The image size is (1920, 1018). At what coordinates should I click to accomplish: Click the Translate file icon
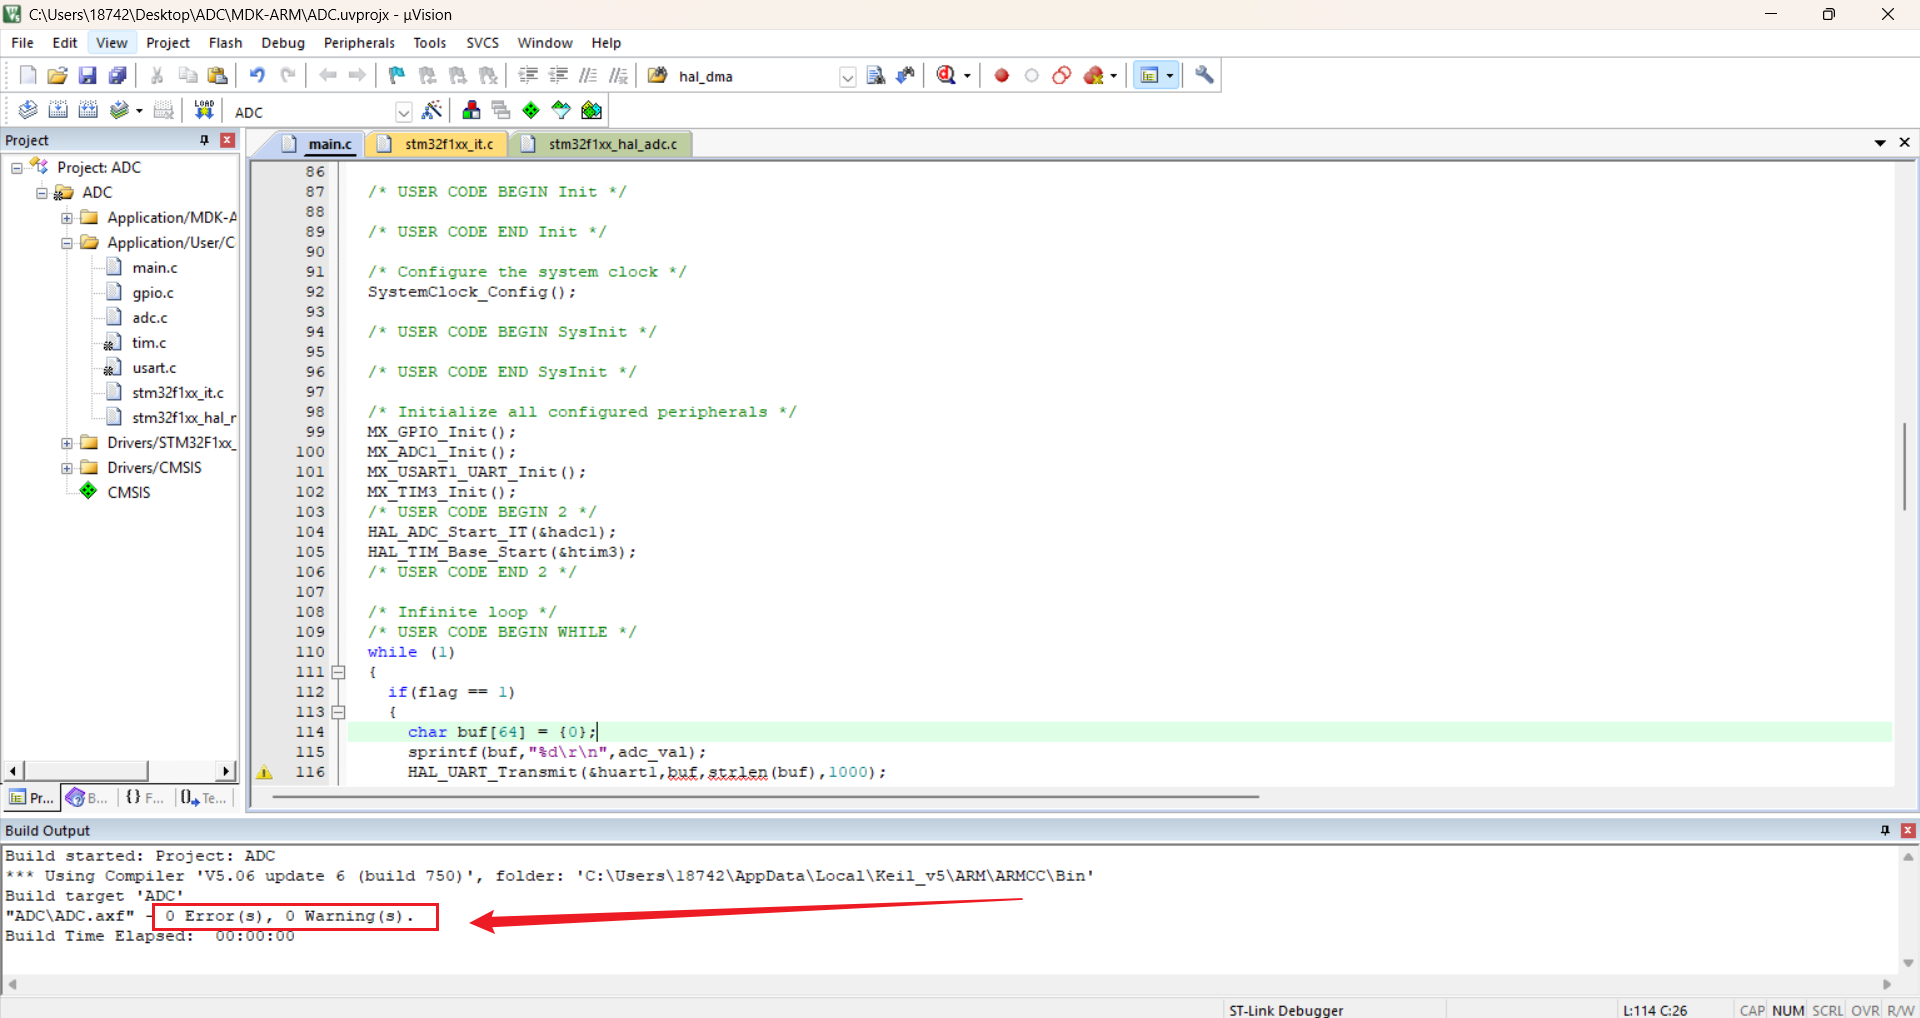(x=27, y=110)
